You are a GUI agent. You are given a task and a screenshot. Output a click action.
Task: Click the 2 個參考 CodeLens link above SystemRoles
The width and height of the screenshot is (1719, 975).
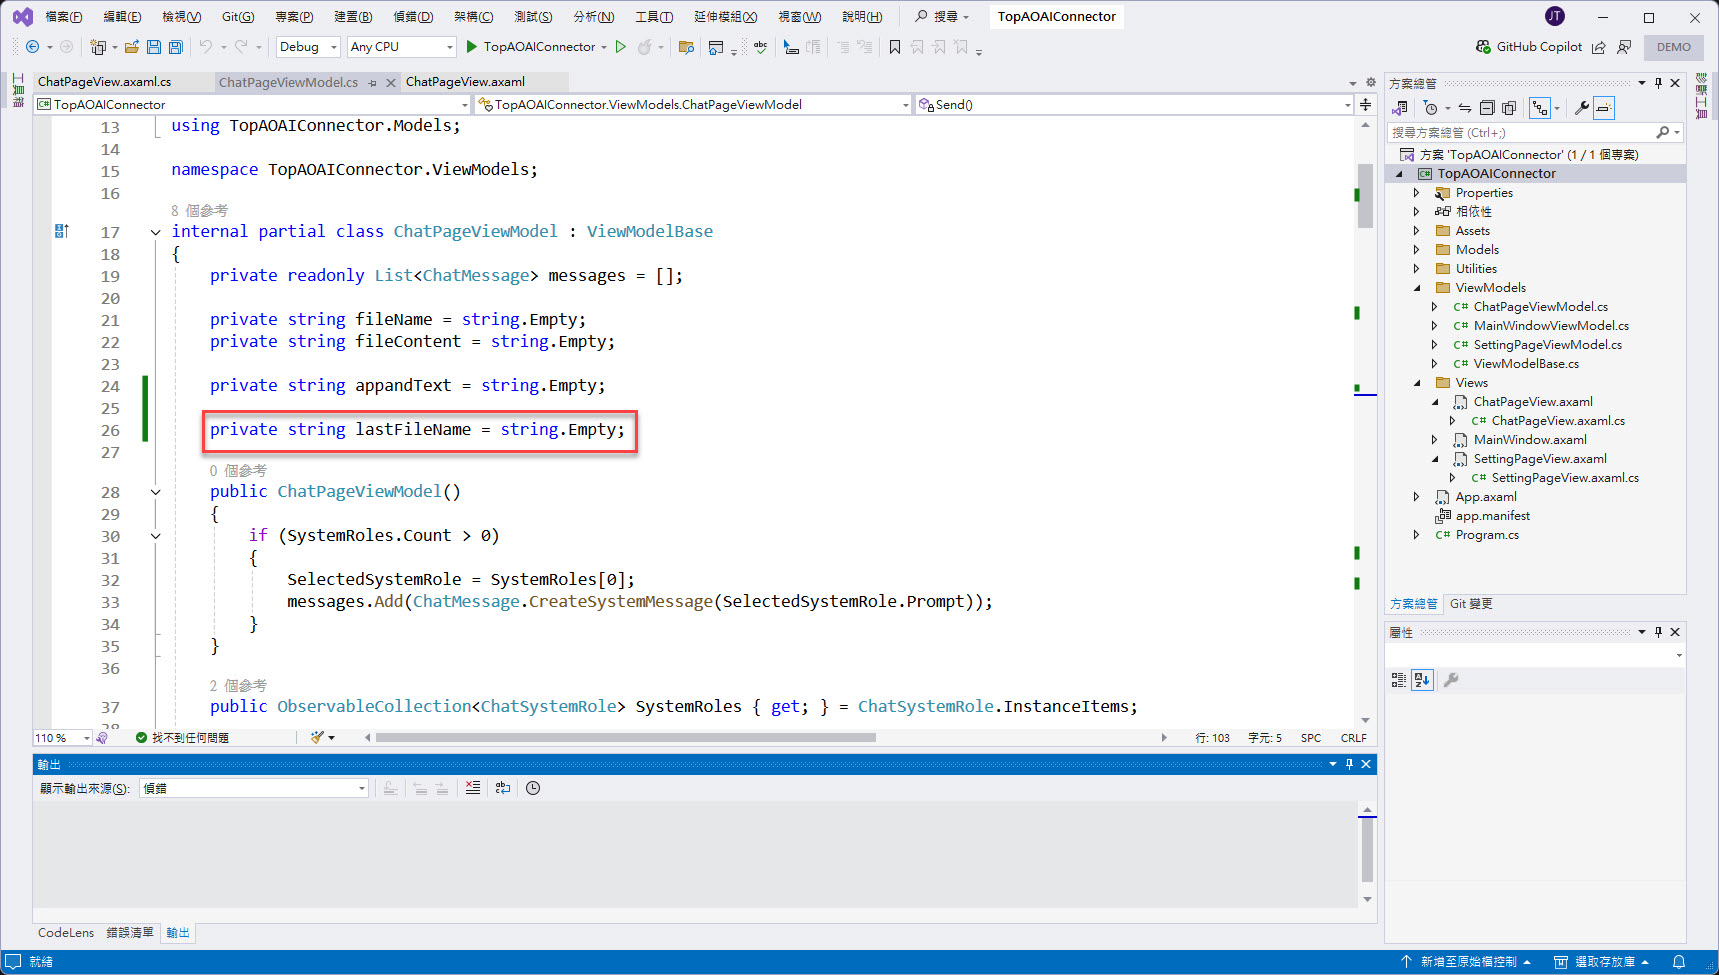tap(238, 686)
